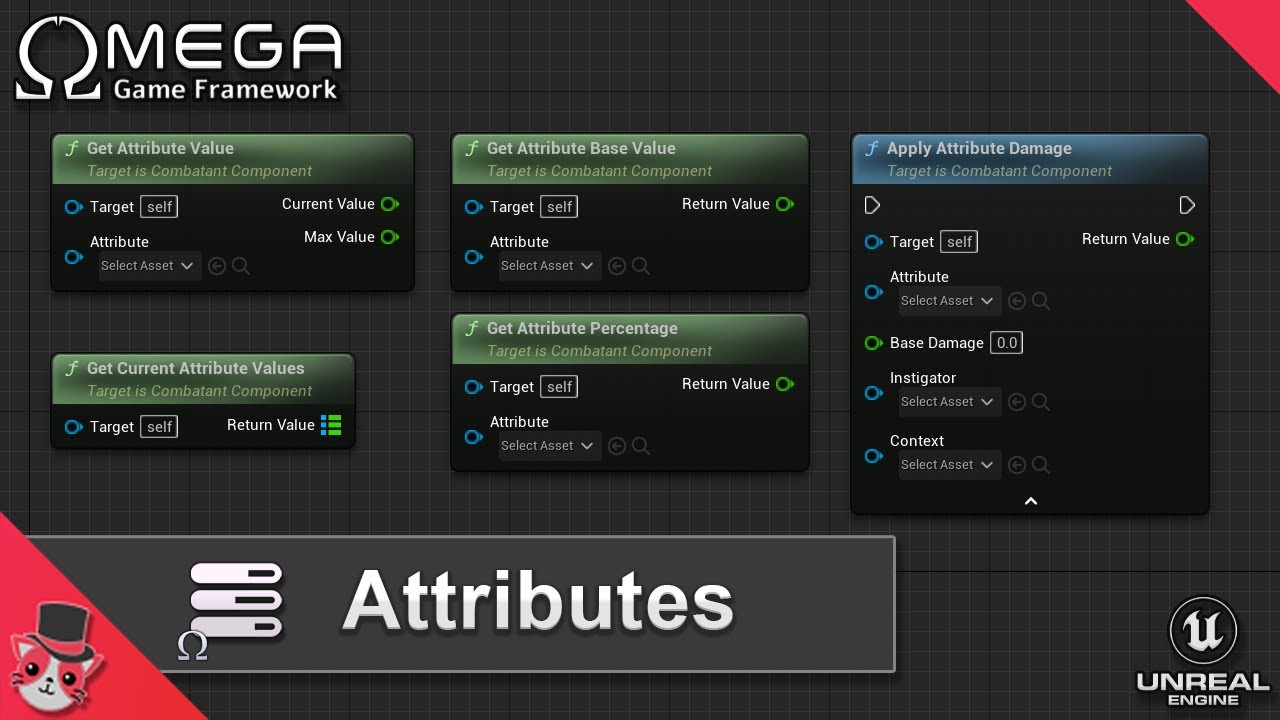
Task: Use selected asset arrow in Get Attribute Percentage
Action: pos(617,446)
